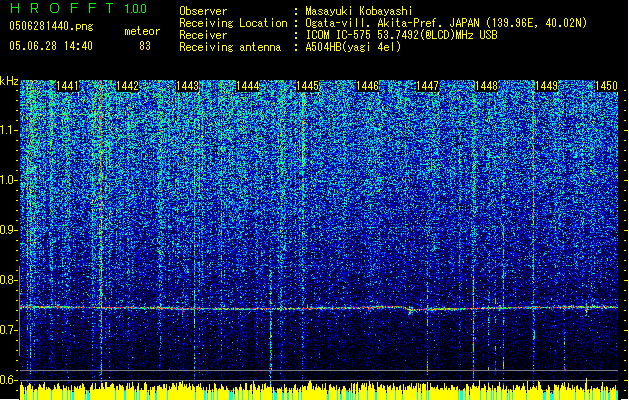Viewport: 629px width, 400px height.
Task: Click the carrier line dip near 1447
Action: [411, 309]
